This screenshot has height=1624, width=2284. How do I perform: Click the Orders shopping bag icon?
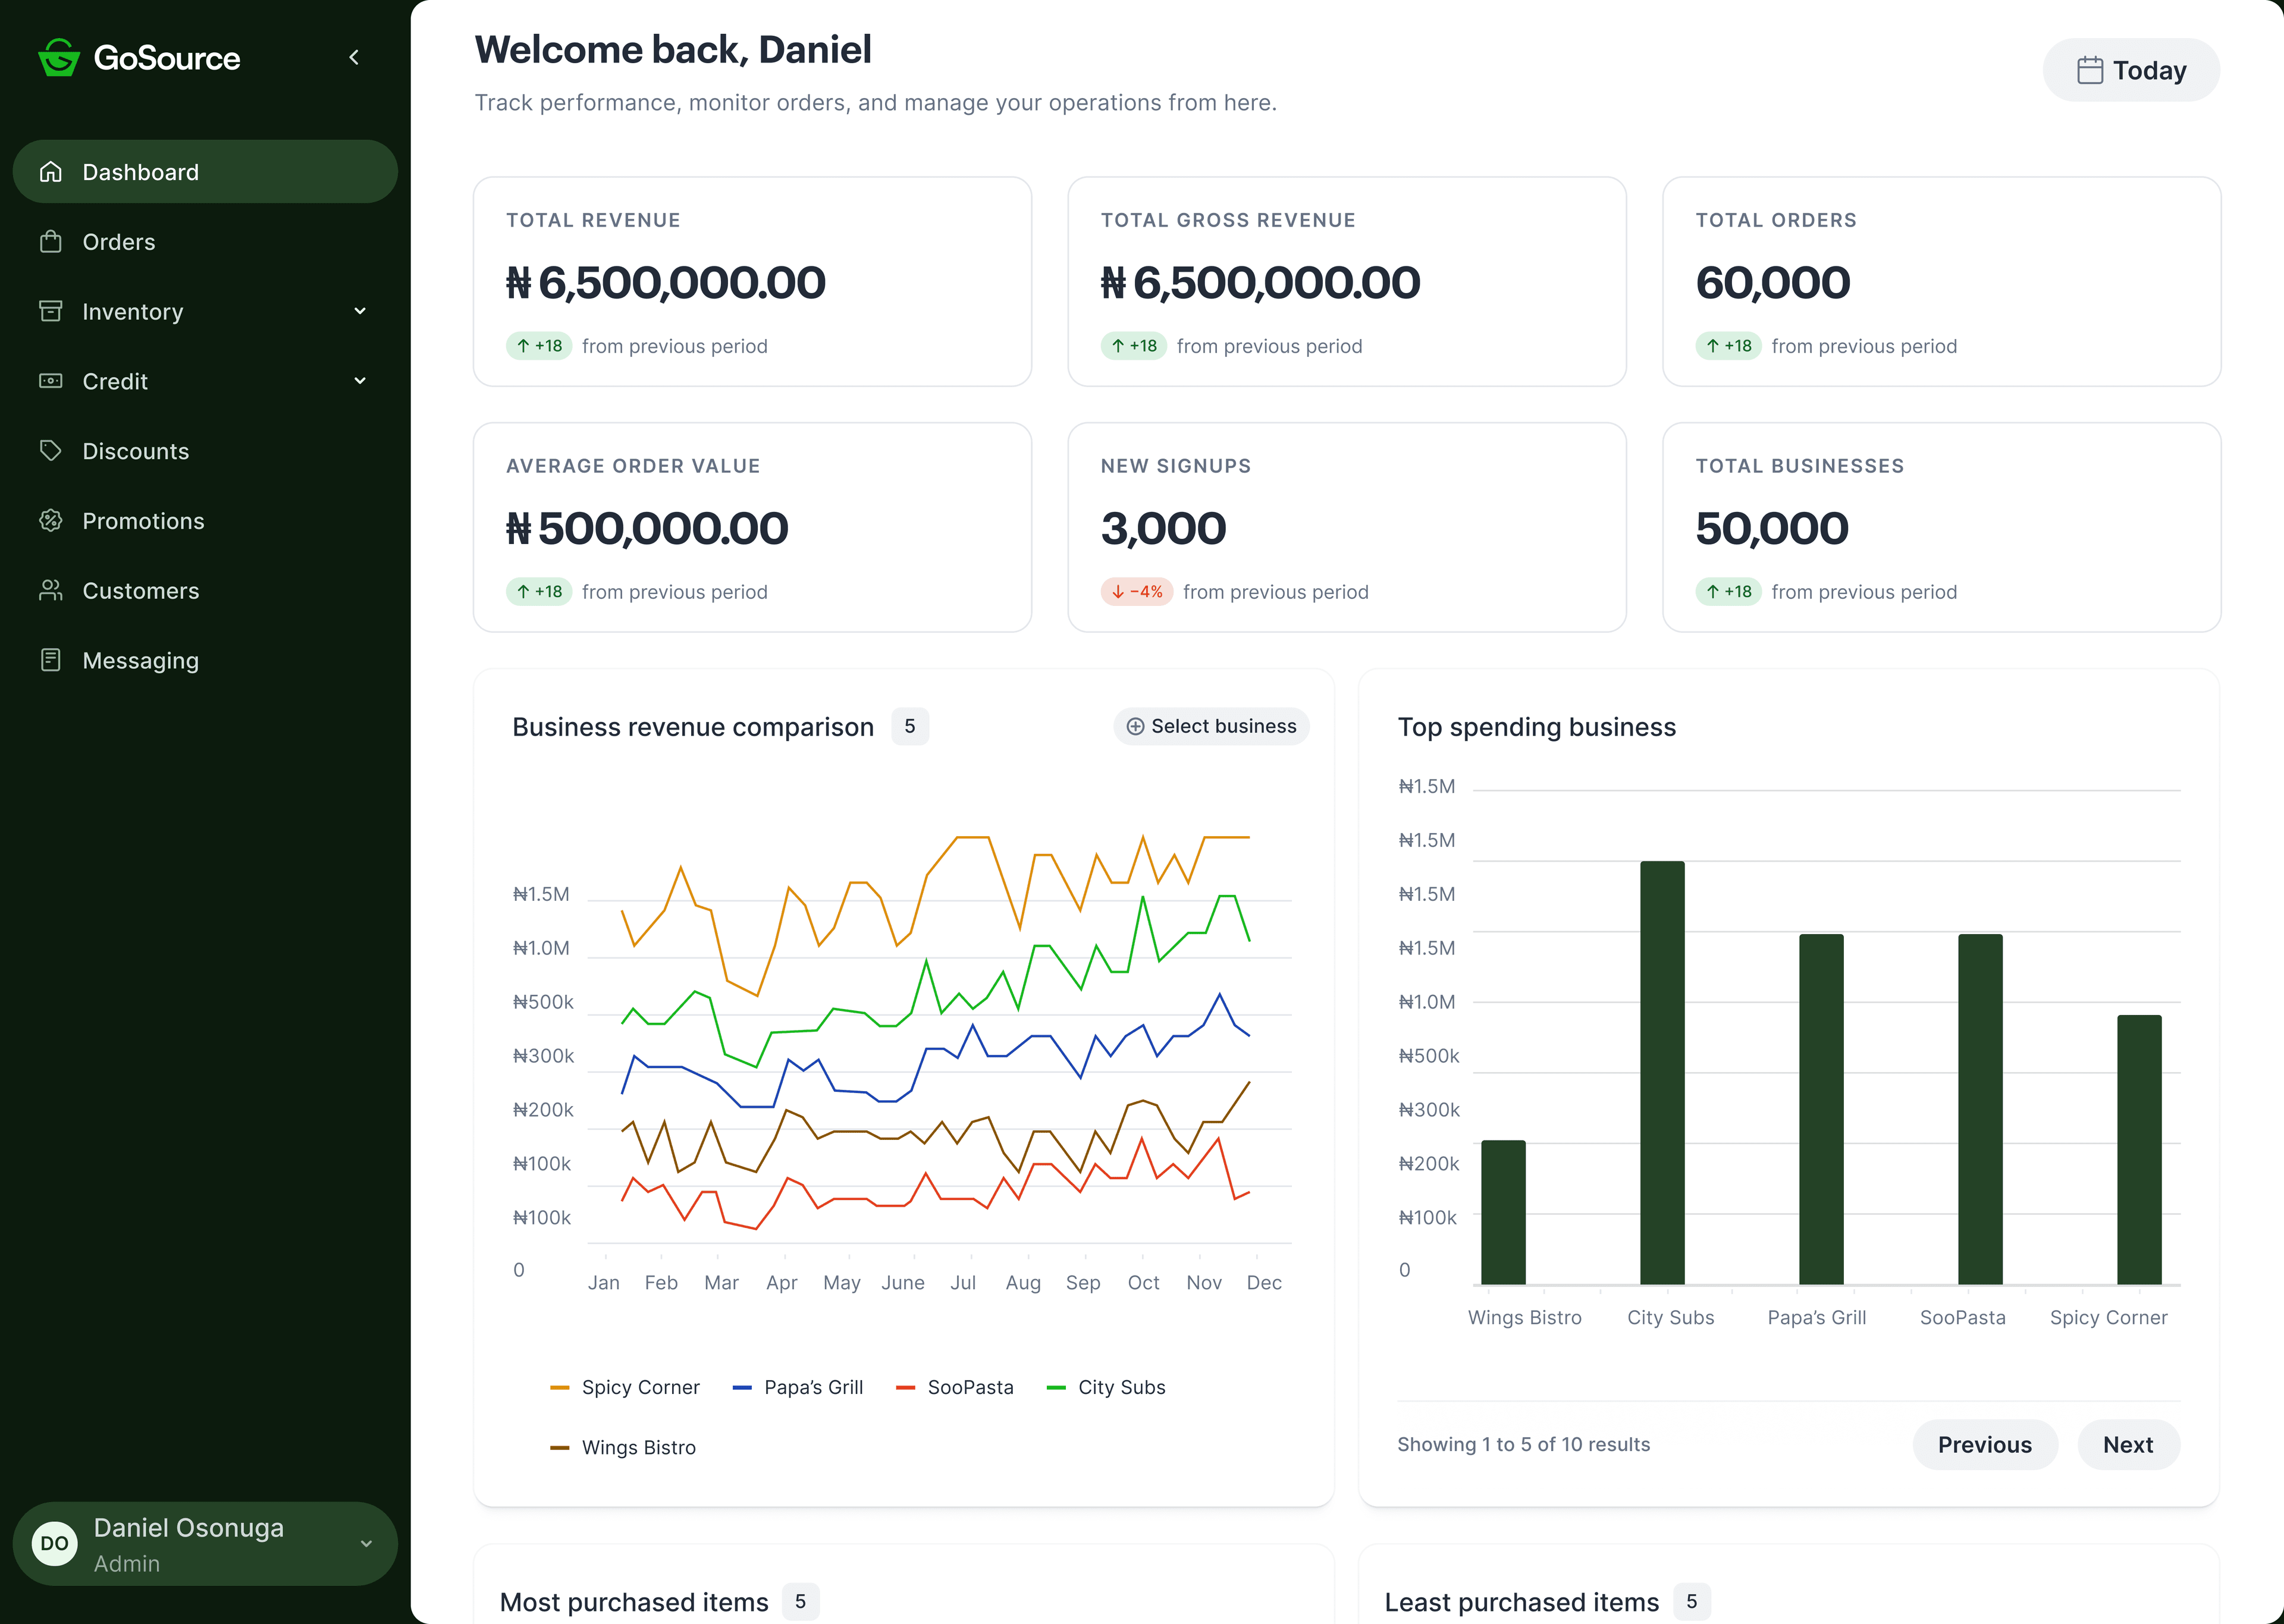[51, 242]
